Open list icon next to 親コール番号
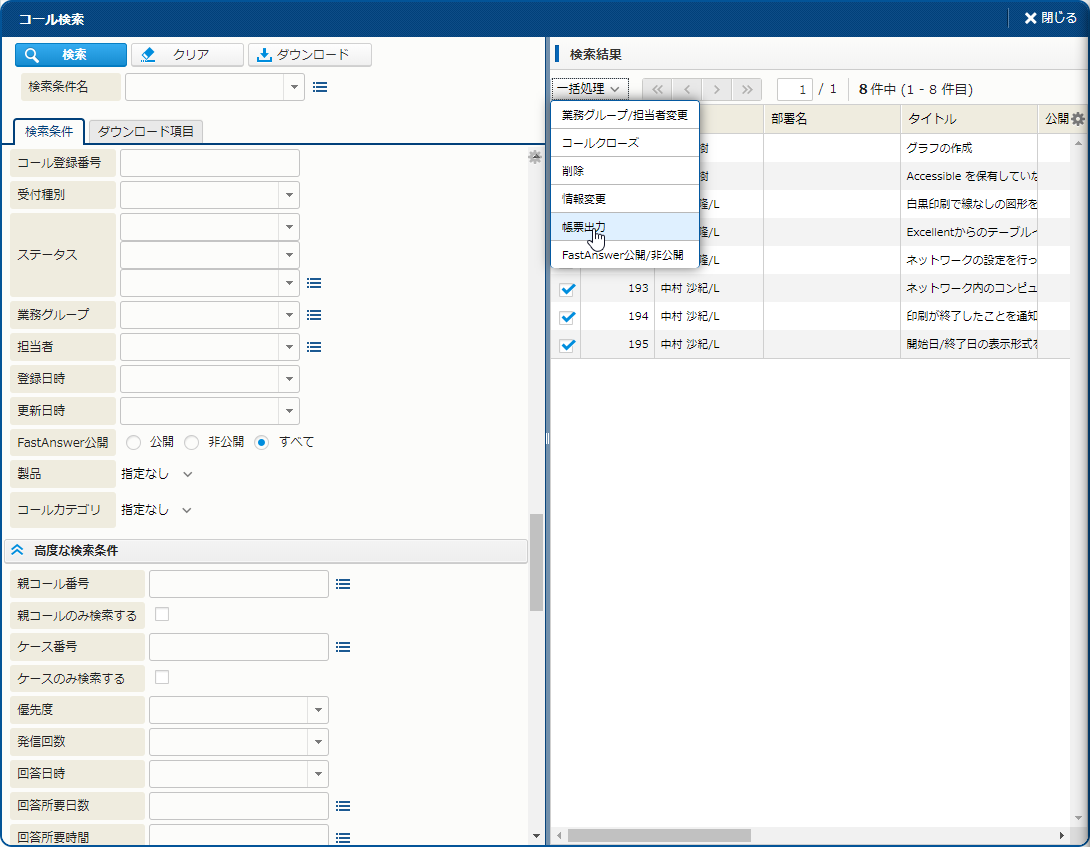The image size is (1090, 847). coord(343,584)
